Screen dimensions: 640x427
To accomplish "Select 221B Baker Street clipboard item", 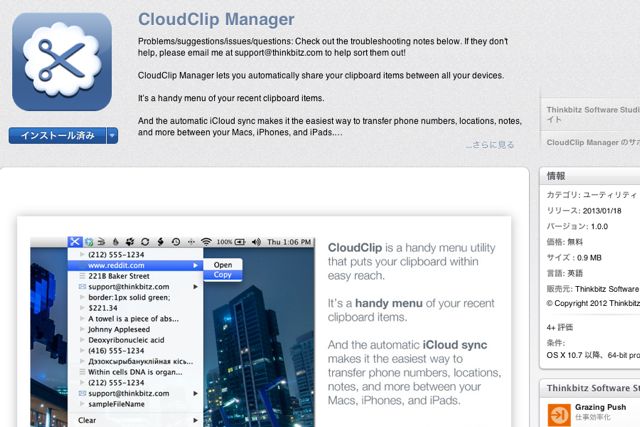I will click(136, 276).
